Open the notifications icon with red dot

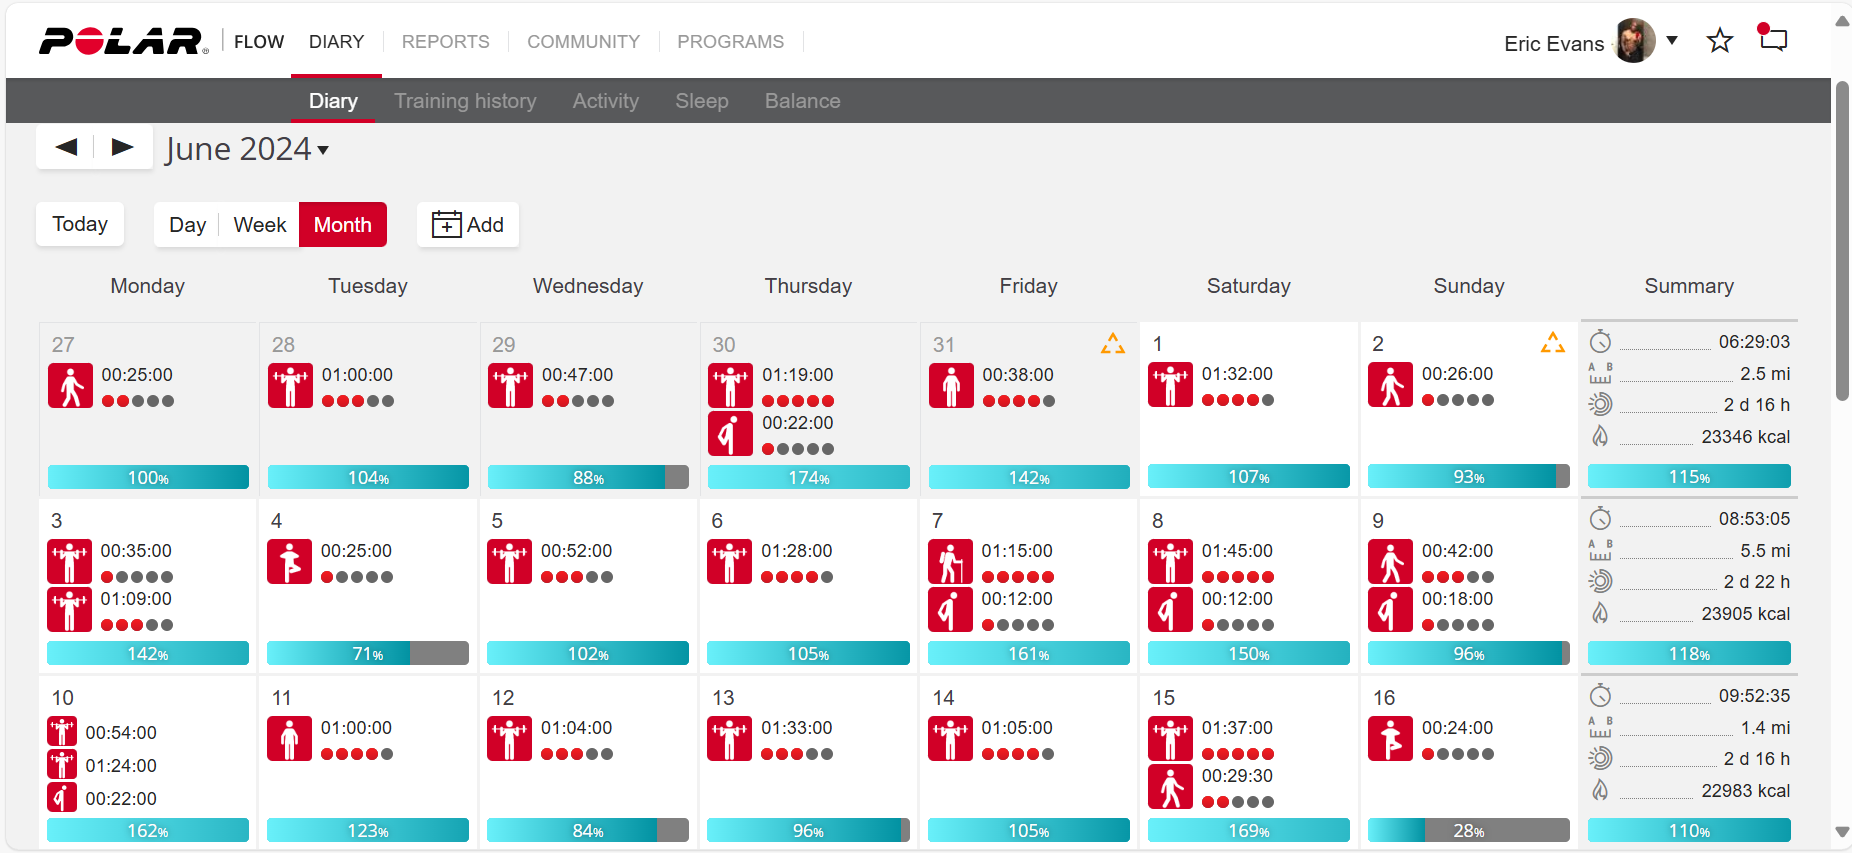click(1772, 39)
